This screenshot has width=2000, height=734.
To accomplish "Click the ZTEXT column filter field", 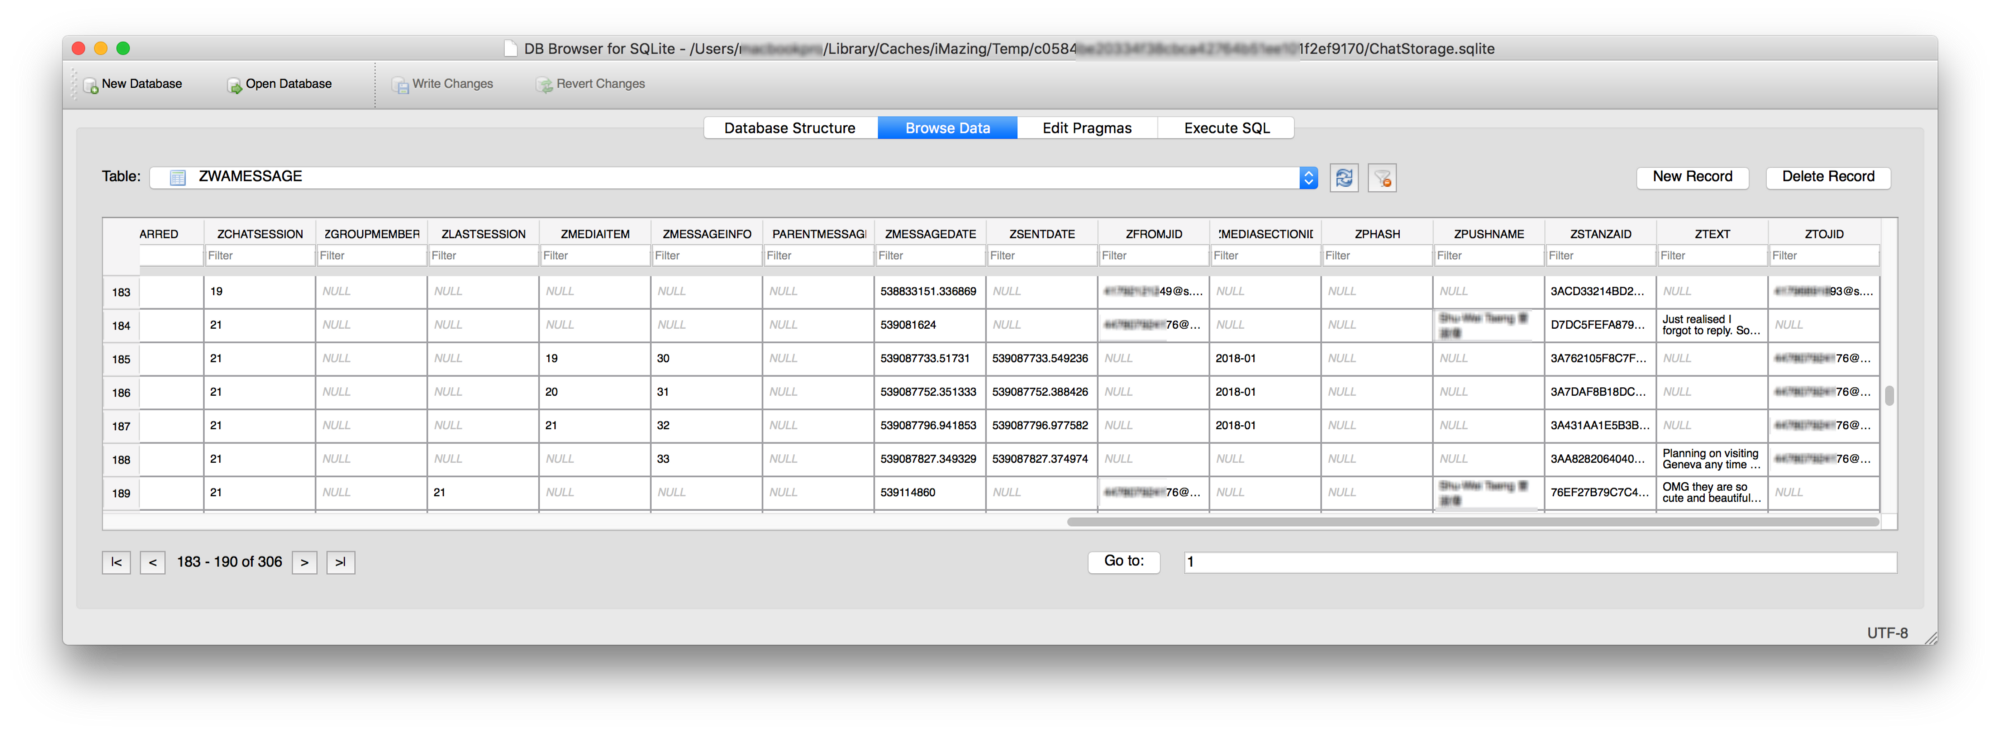I will point(1711,256).
